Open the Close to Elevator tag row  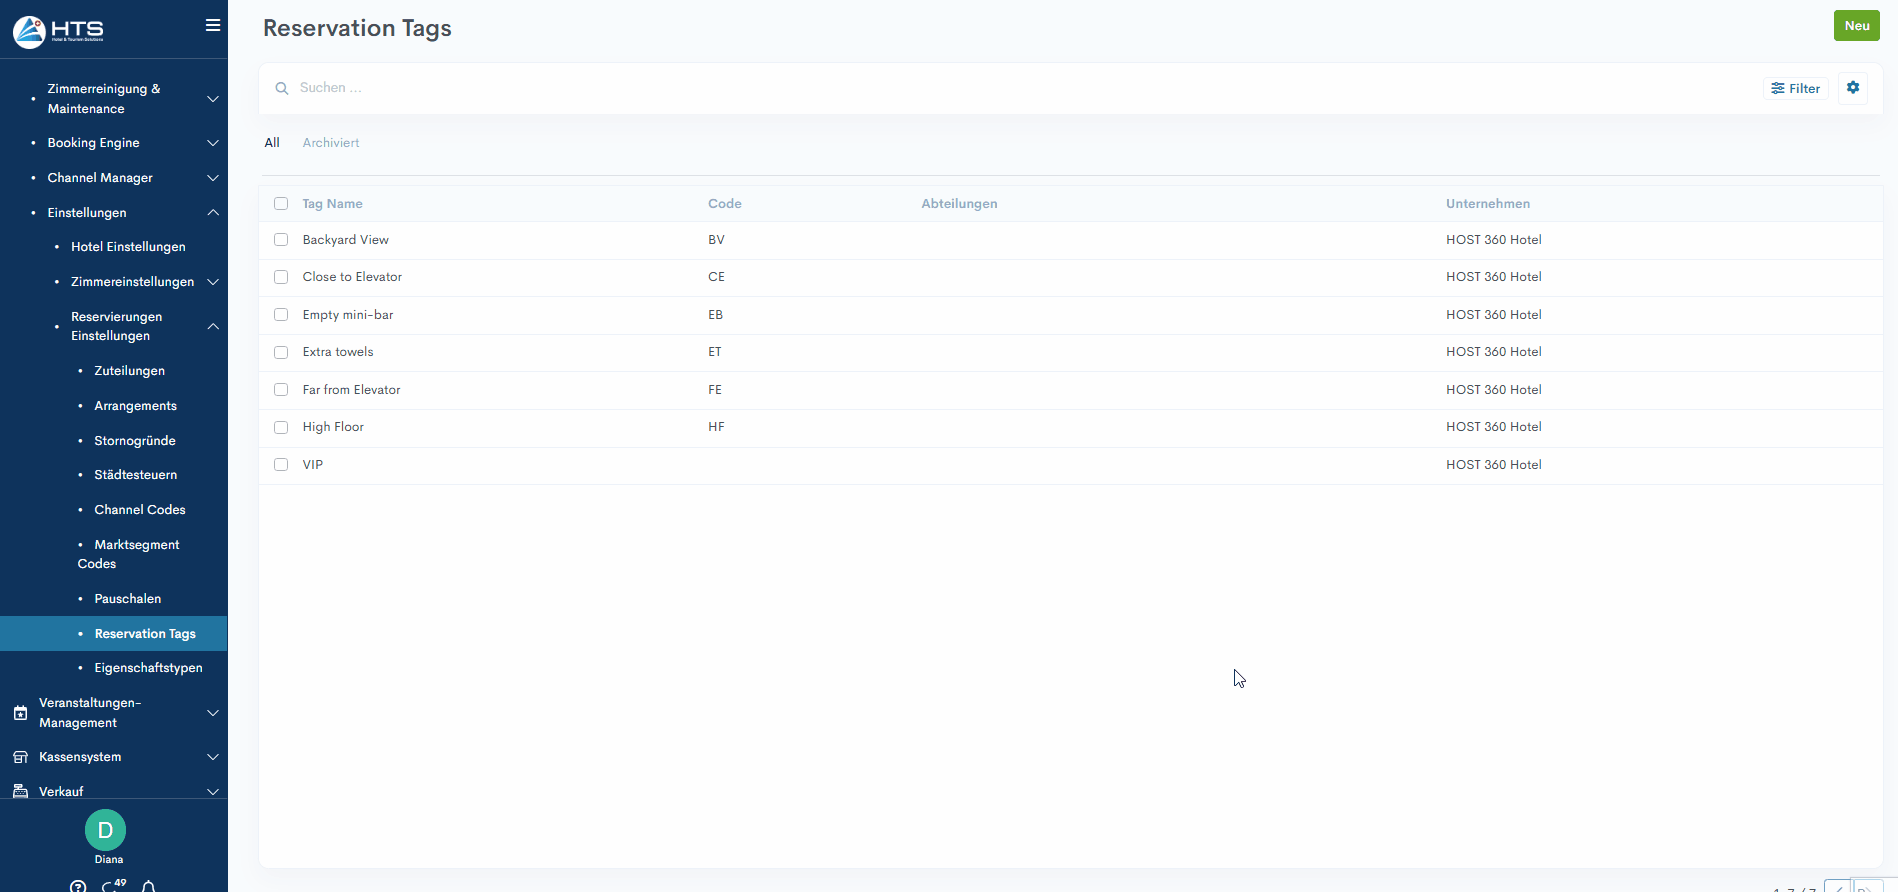pos(352,277)
